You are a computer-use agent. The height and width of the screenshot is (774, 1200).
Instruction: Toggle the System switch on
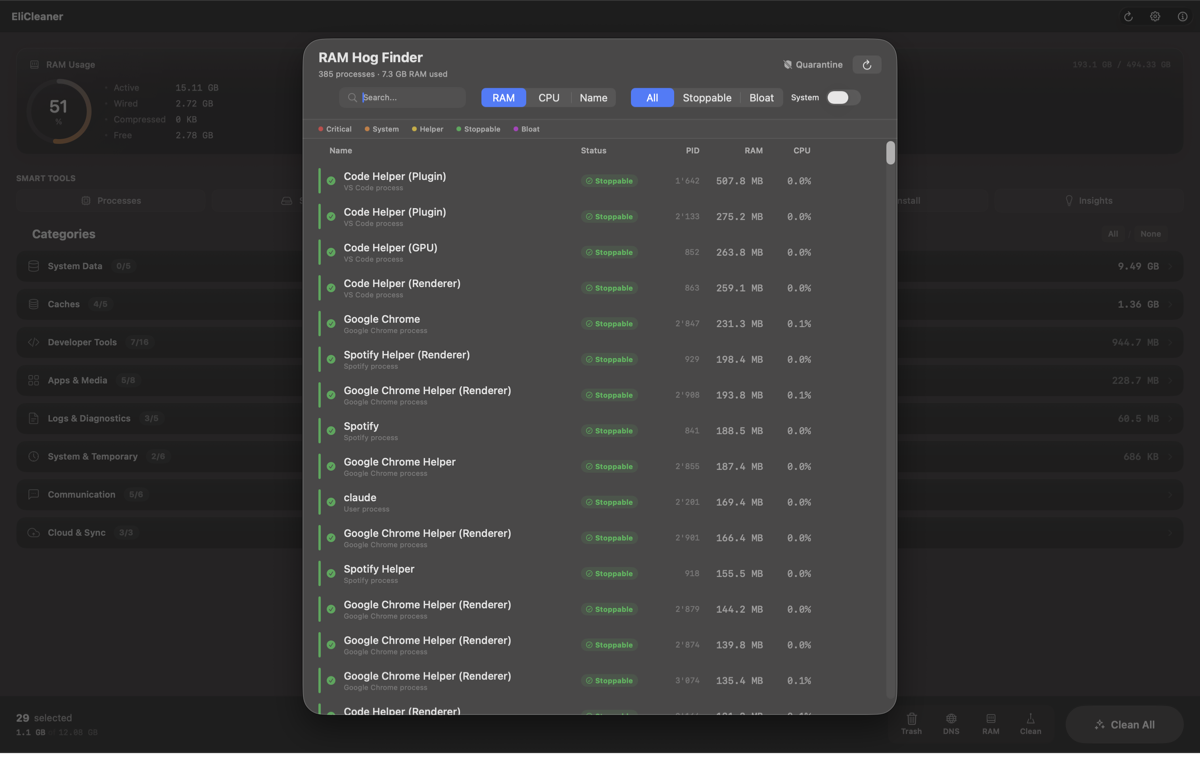click(x=838, y=98)
